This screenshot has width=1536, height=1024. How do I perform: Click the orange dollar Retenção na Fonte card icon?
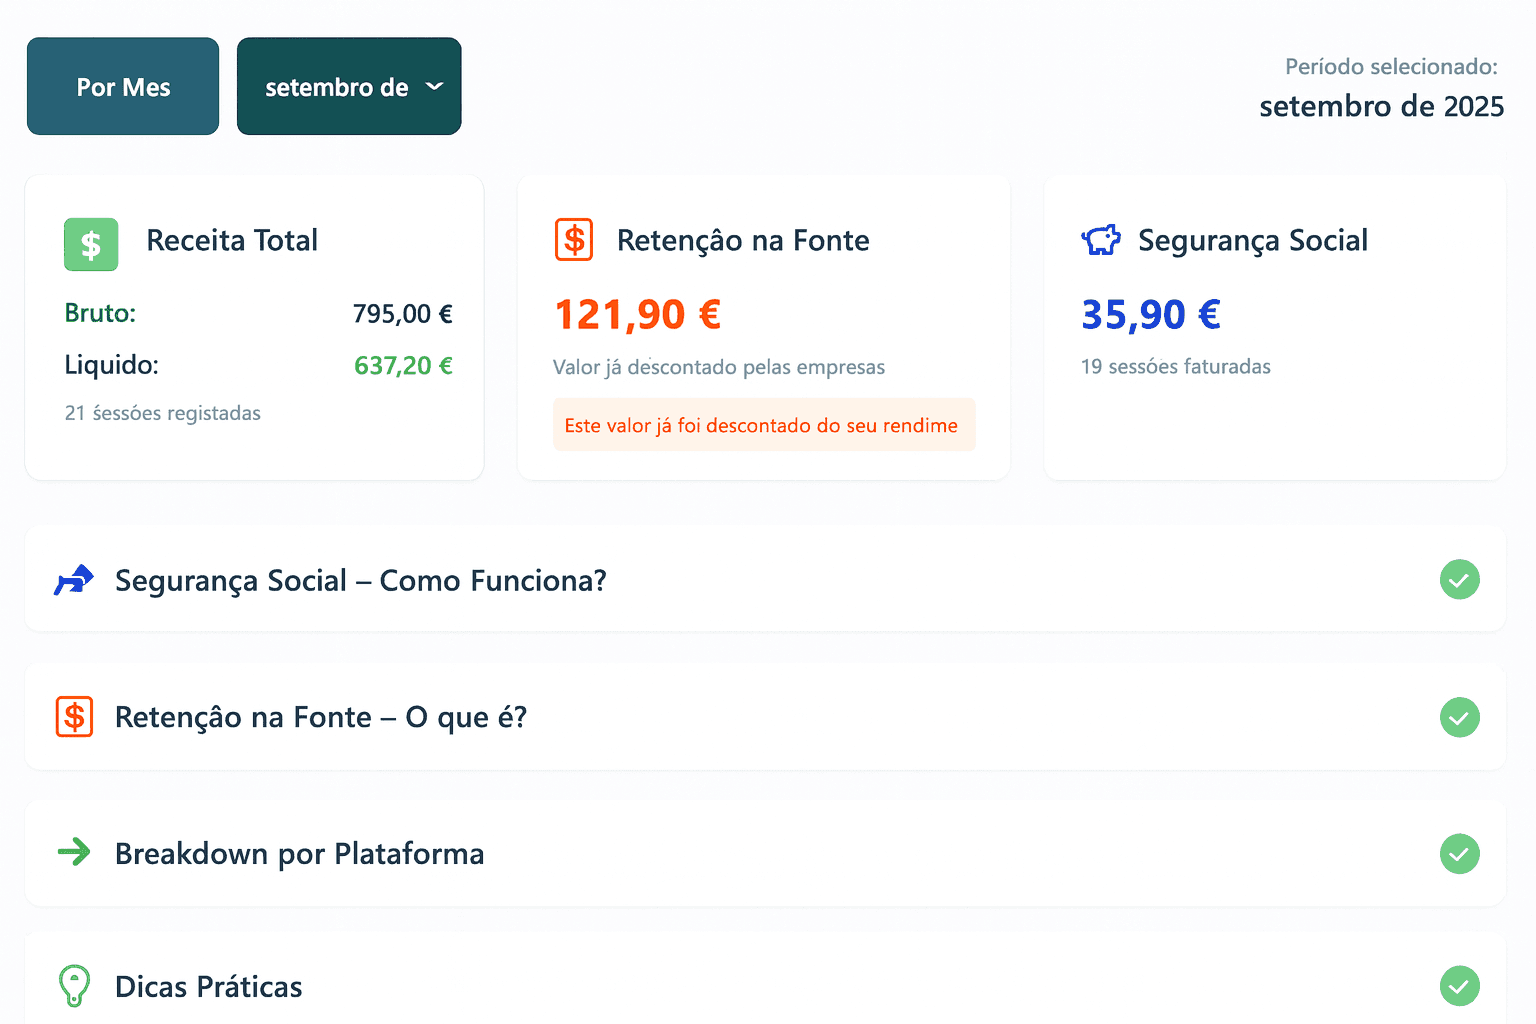pos(574,240)
